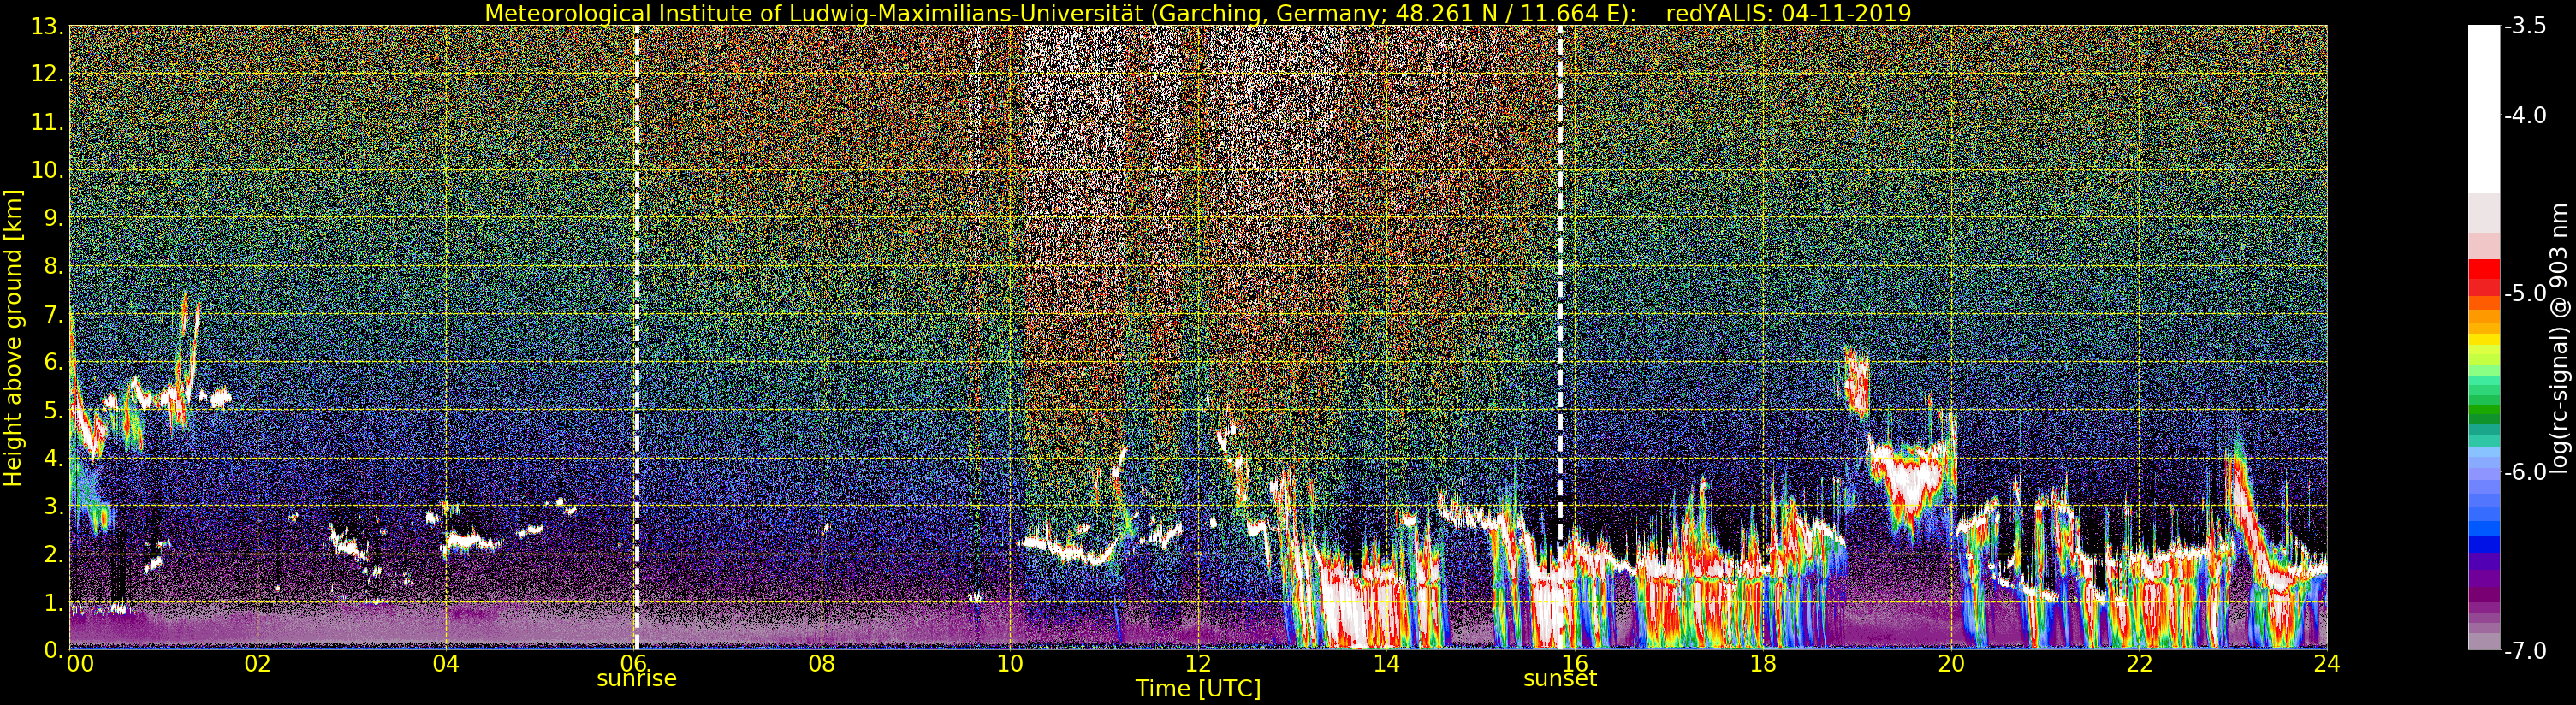Click the '-4.0' colorbar tick value
Image resolution: width=2576 pixels, height=705 pixels.
[x=2524, y=116]
